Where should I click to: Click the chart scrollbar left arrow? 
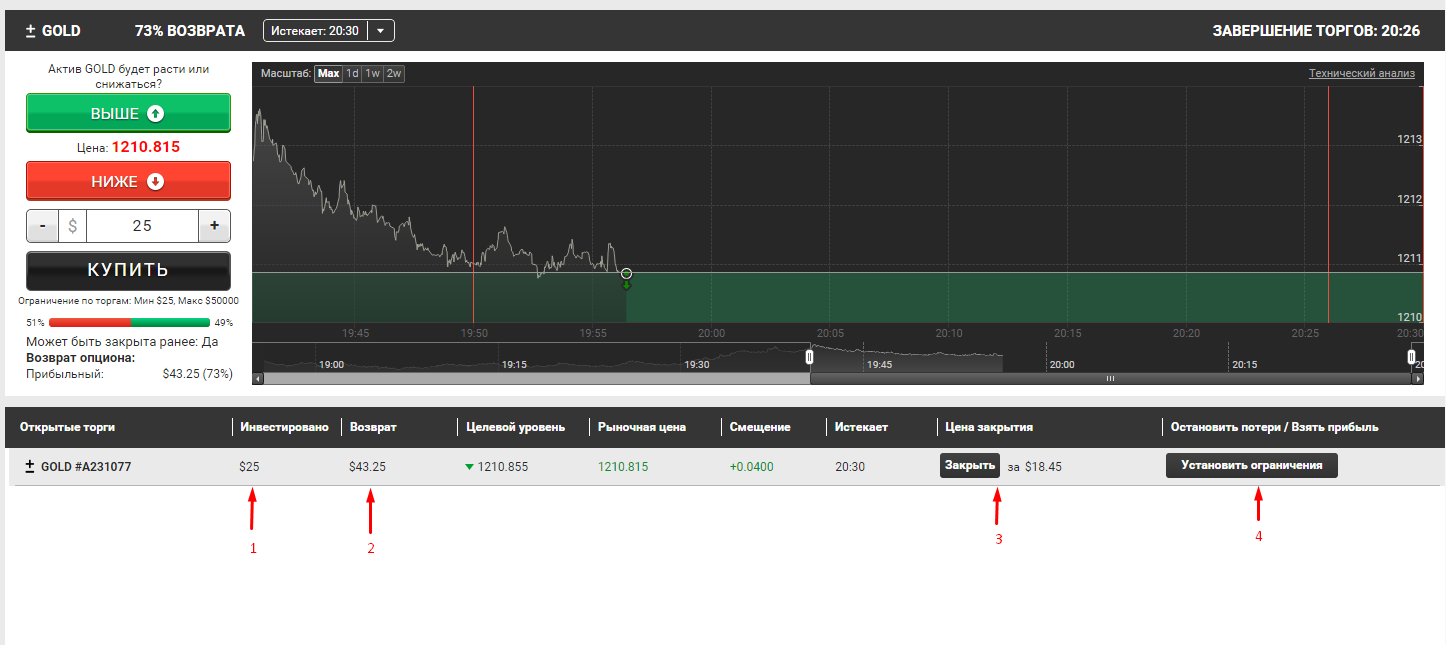pyautogui.click(x=258, y=379)
